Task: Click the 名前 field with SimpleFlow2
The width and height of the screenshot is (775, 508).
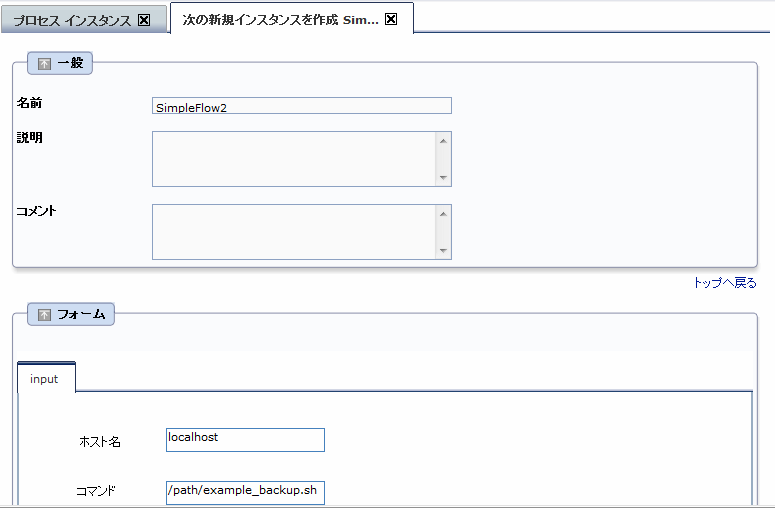Action: (x=301, y=106)
